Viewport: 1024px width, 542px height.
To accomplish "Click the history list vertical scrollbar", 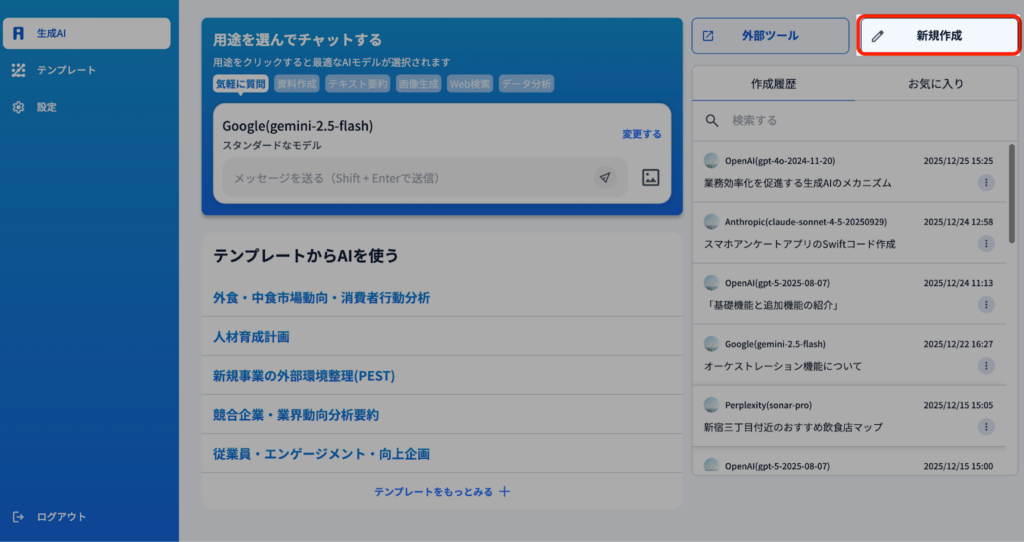I will coord(1011,190).
